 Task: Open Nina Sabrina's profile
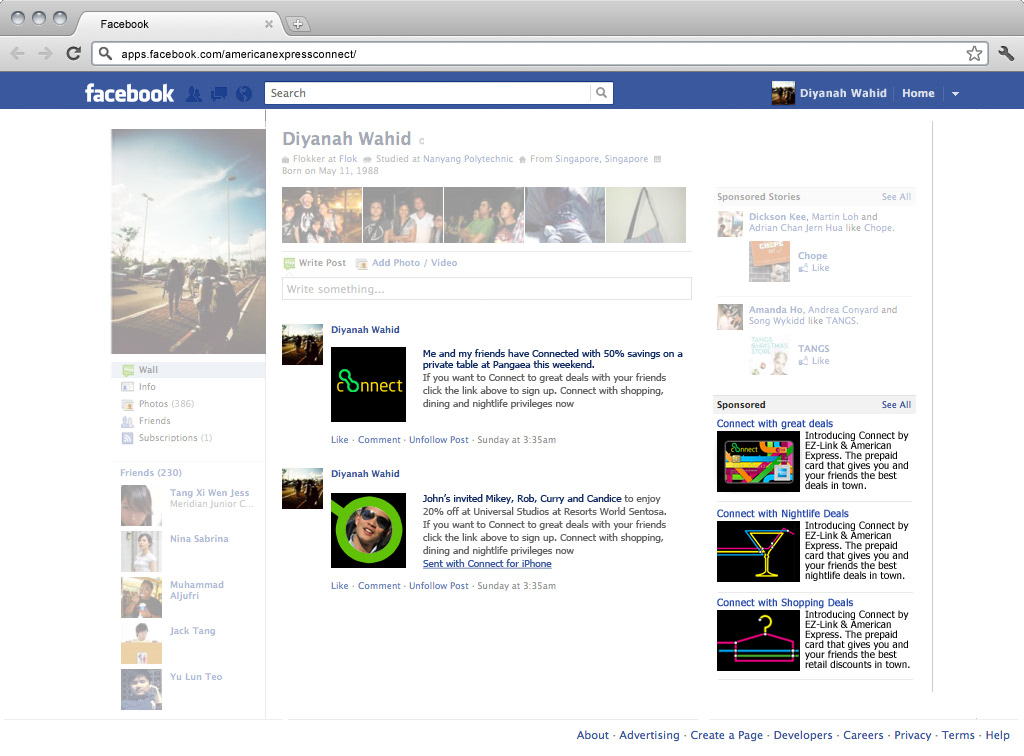click(x=199, y=539)
